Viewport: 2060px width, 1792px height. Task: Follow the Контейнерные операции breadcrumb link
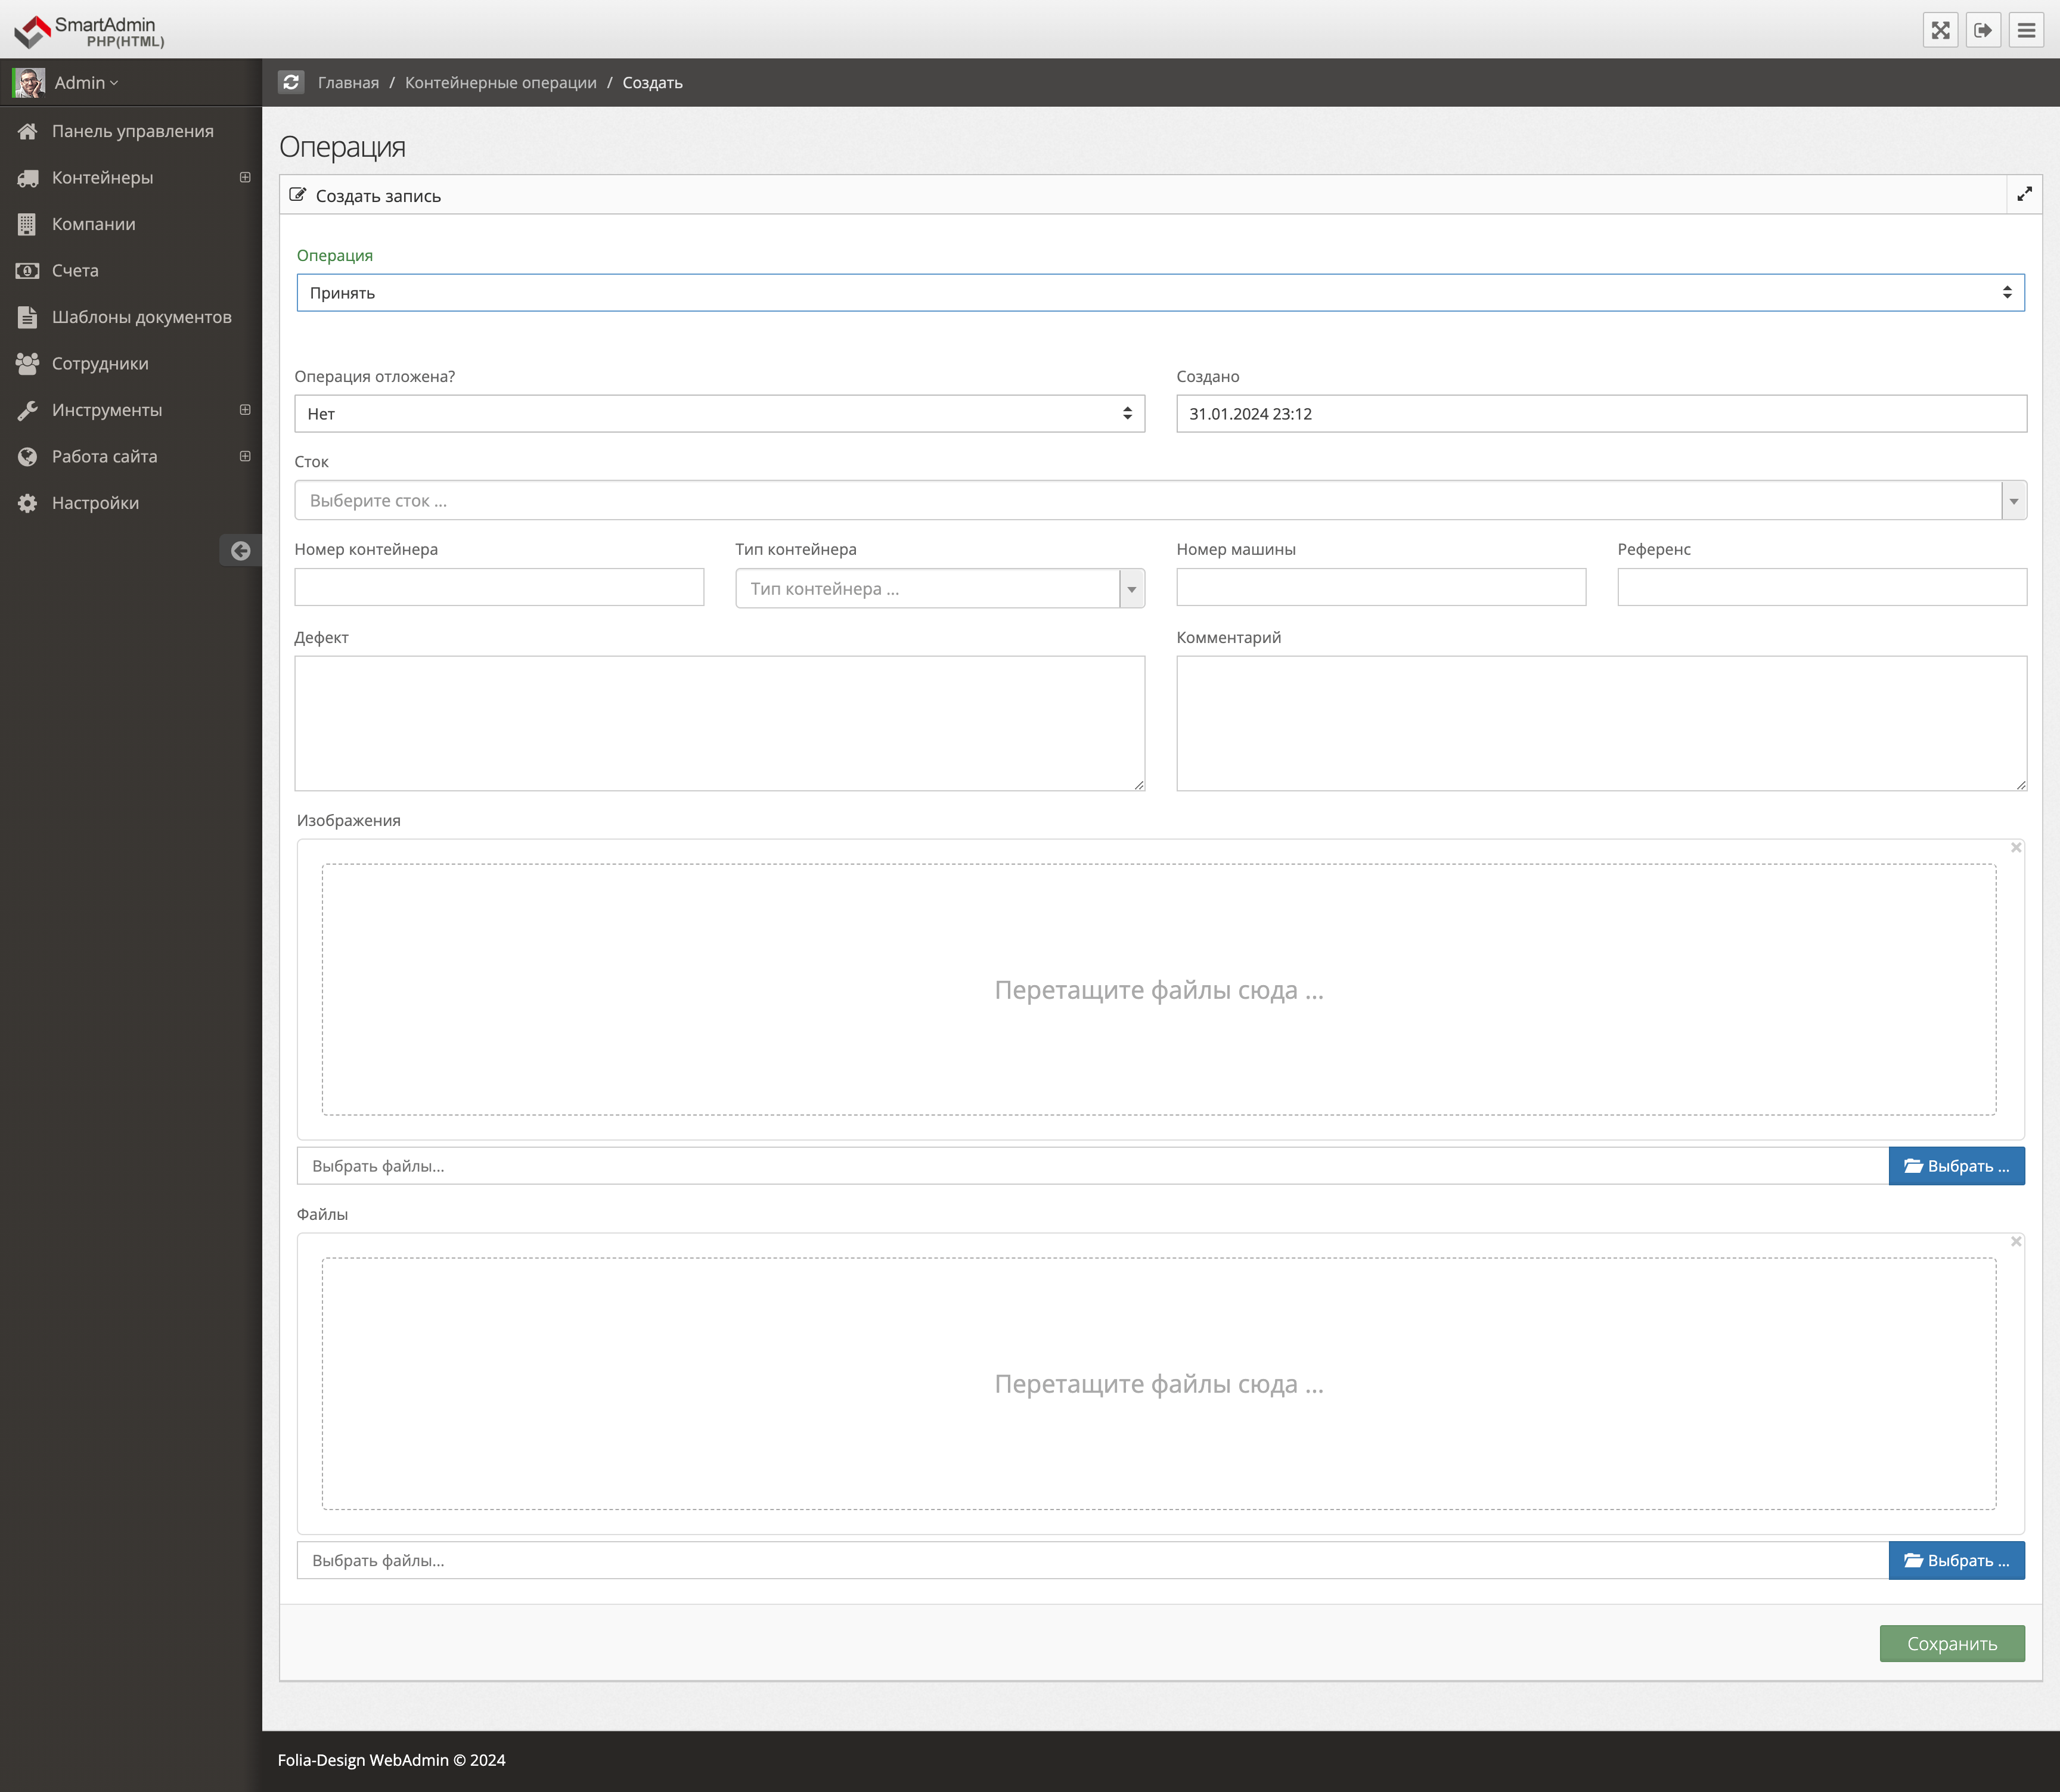coord(500,82)
